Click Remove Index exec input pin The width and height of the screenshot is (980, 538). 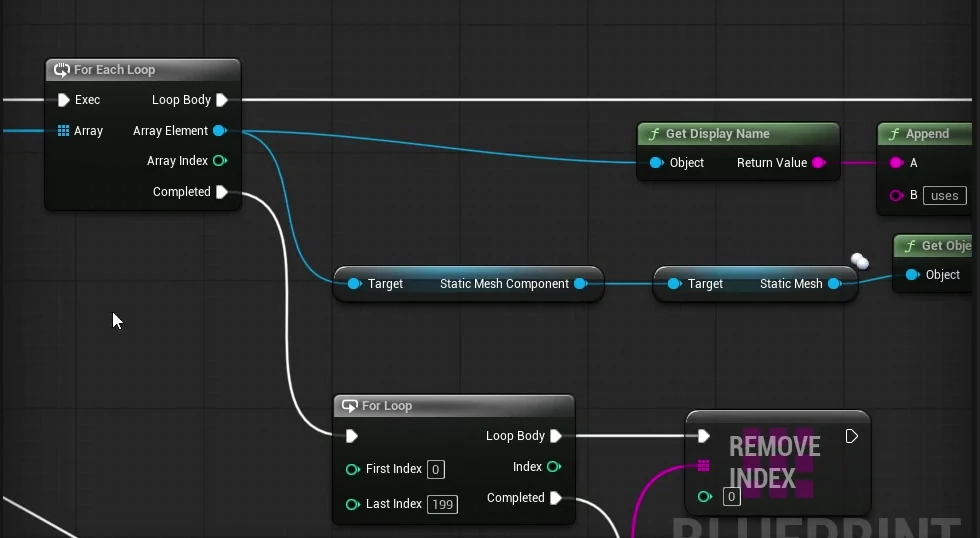[704, 436]
